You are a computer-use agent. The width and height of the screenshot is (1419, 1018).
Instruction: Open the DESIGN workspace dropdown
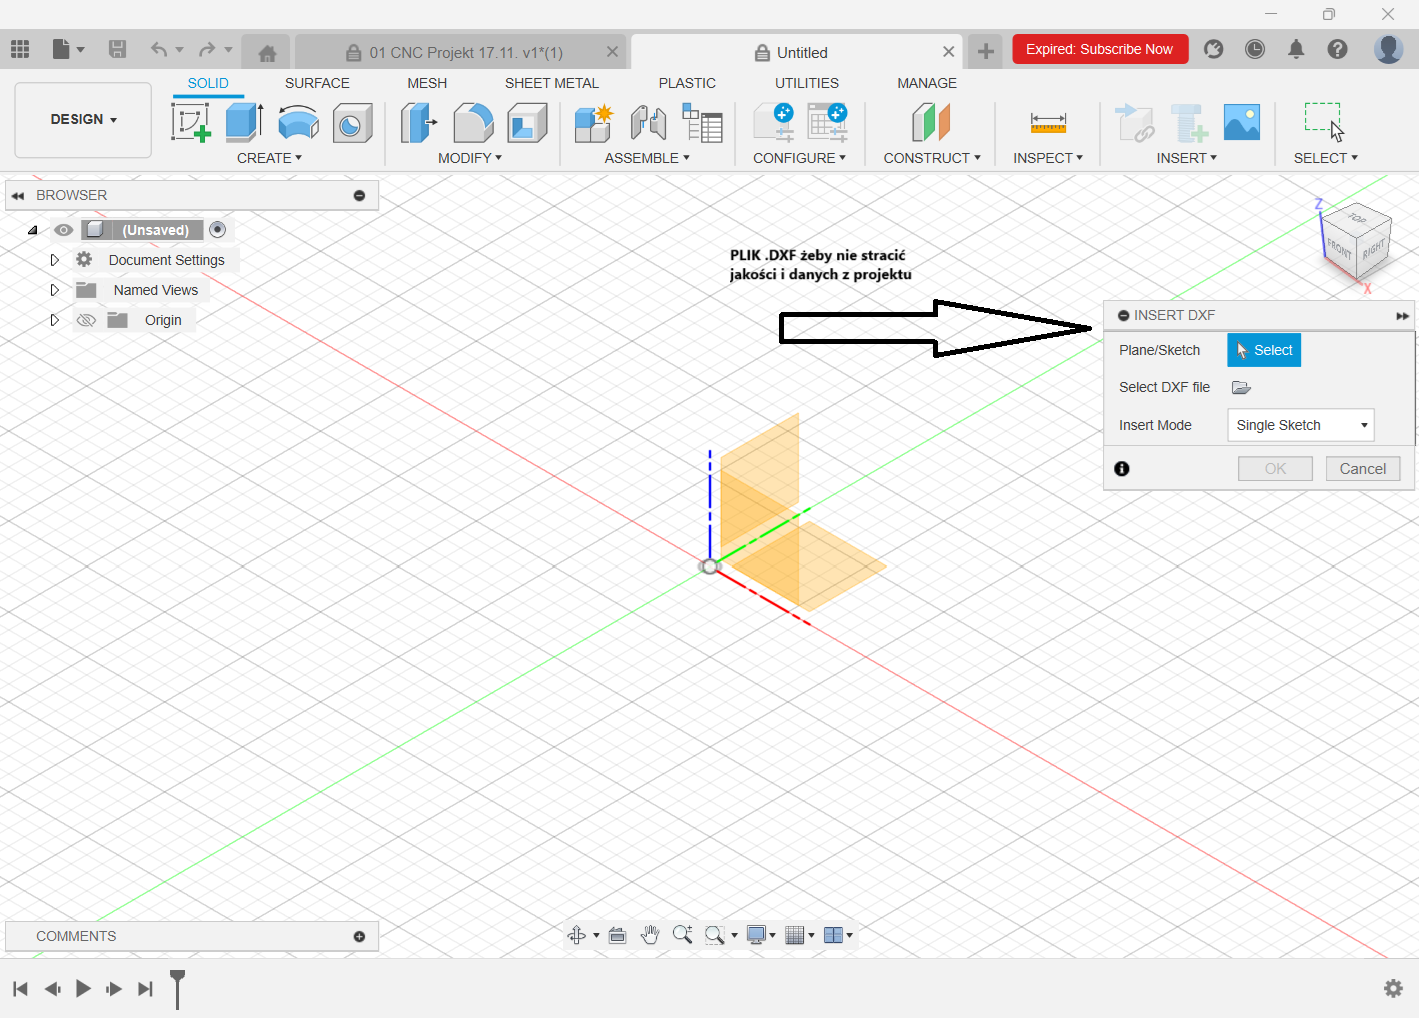83,120
